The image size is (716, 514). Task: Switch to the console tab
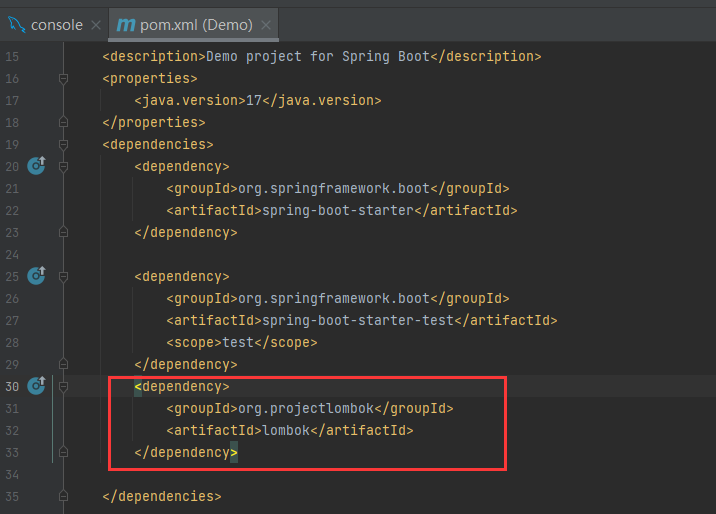[x=56, y=24]
